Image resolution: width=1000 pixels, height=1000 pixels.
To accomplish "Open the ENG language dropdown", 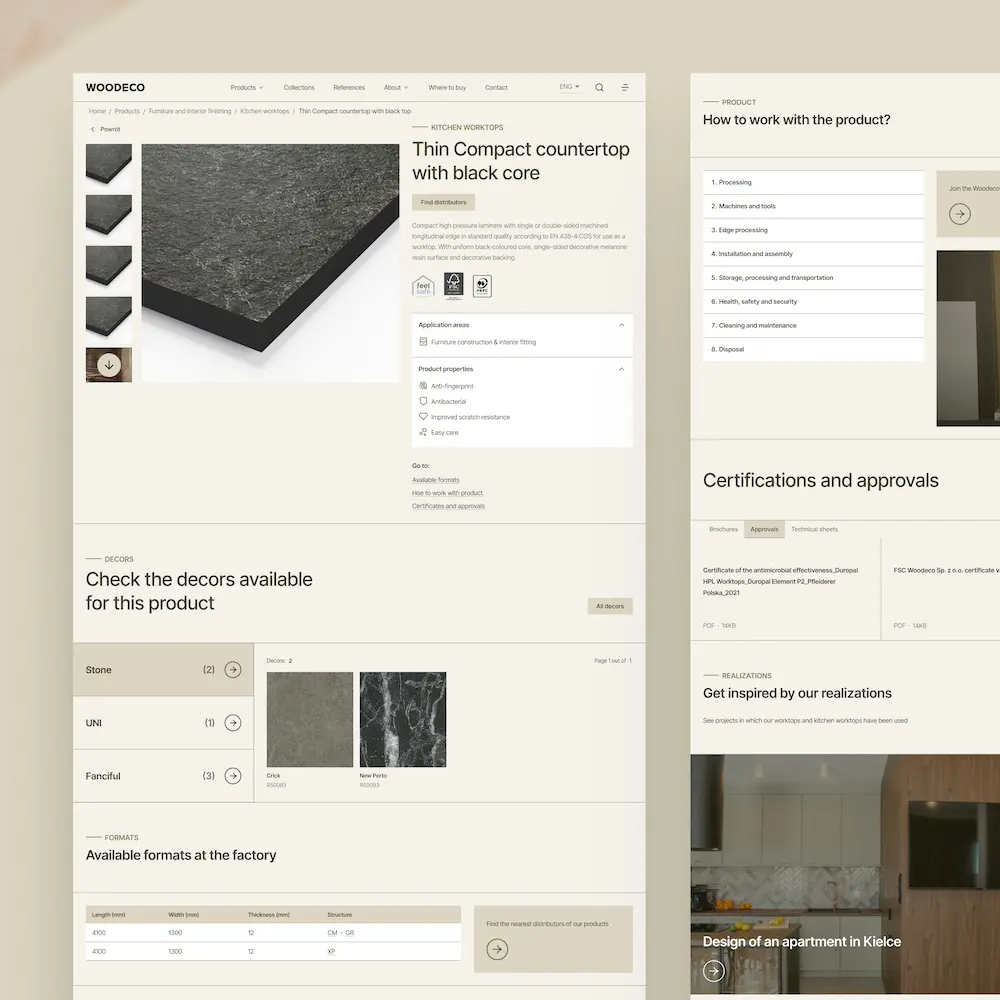I will [569, 87].
